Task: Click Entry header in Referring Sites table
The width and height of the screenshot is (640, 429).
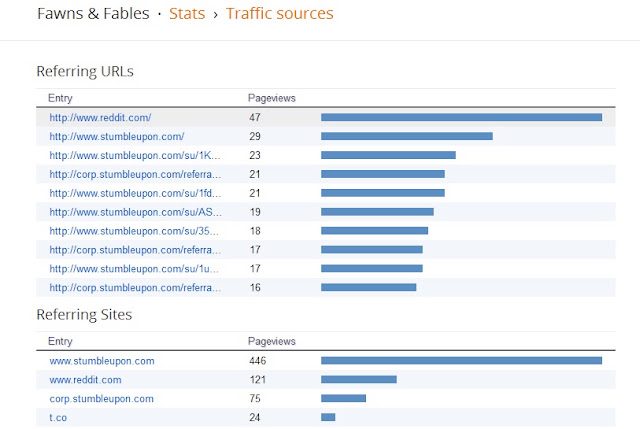Action: tap(60, 341)
